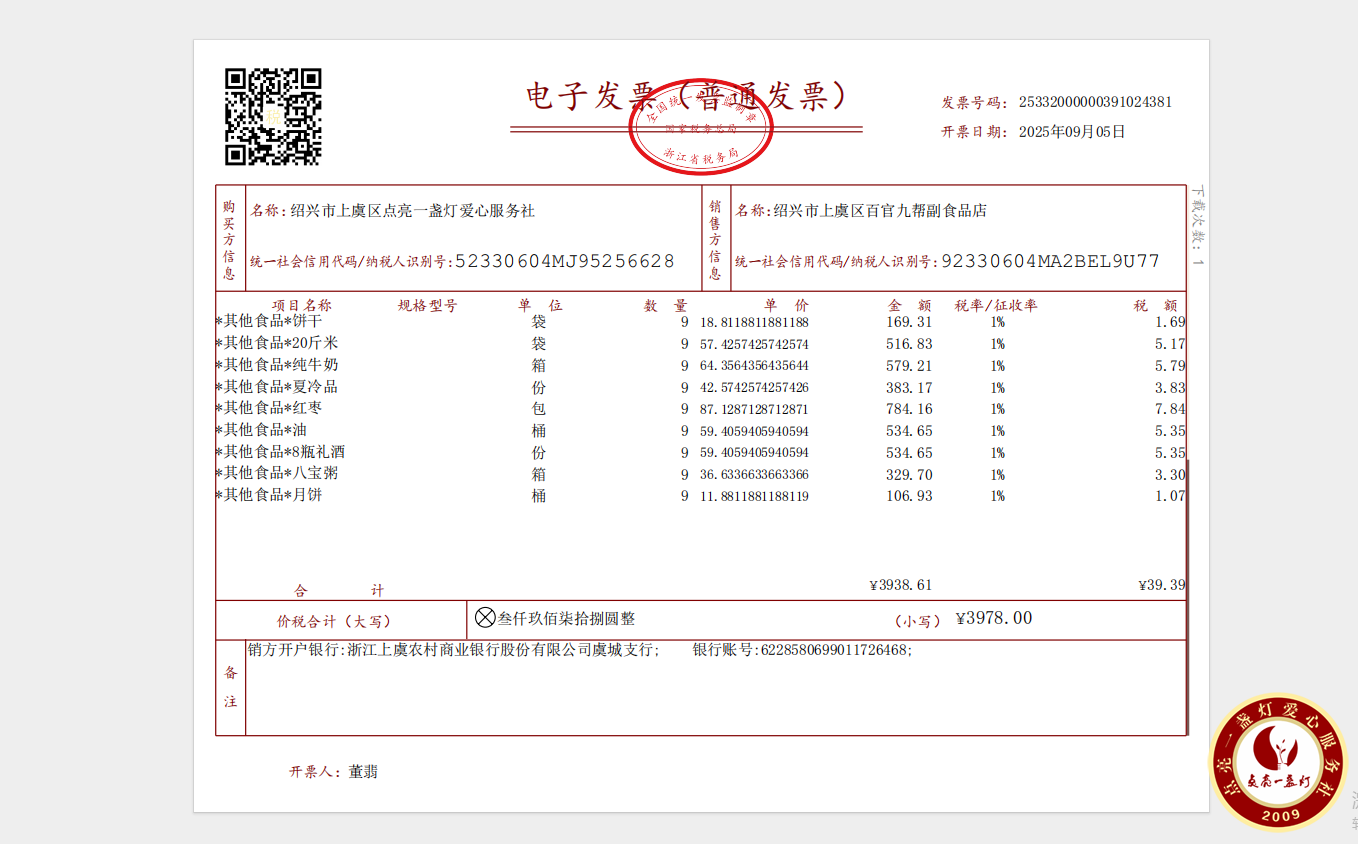Select item row *其他食品*月饼
This screenshot has height=844, width=1358.
tap(701, 495)
